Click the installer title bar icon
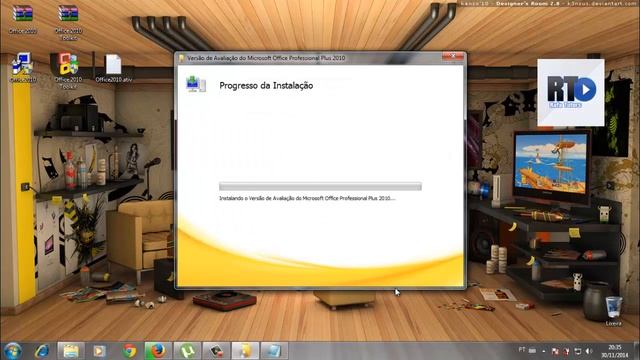Screen dimensions: 640x360 tap(182, 58)
